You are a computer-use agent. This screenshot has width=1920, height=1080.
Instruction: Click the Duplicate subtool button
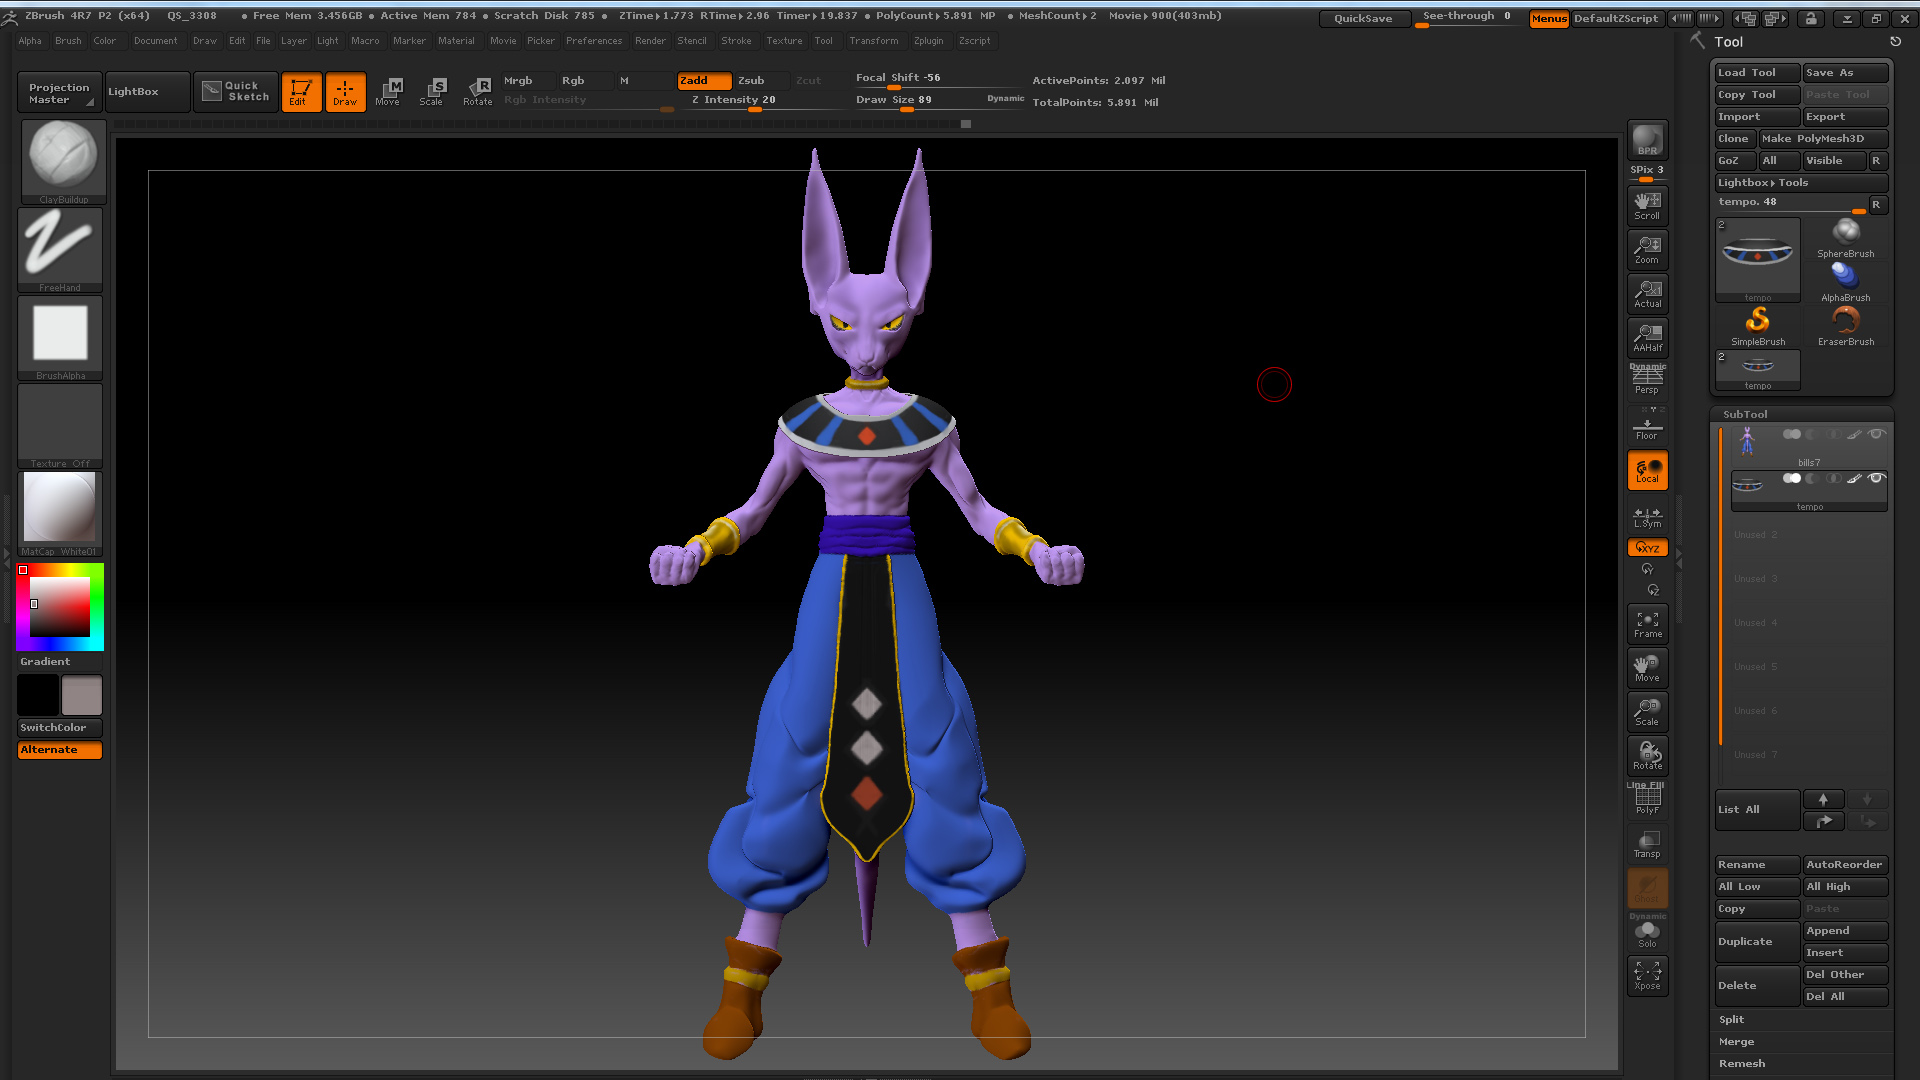1756,941
